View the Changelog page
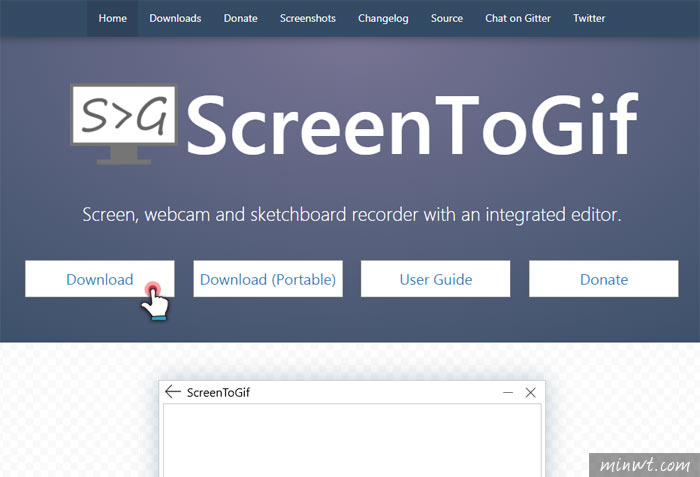The height and width of the screenshot is (477, 700). click(x=383, y=18)
